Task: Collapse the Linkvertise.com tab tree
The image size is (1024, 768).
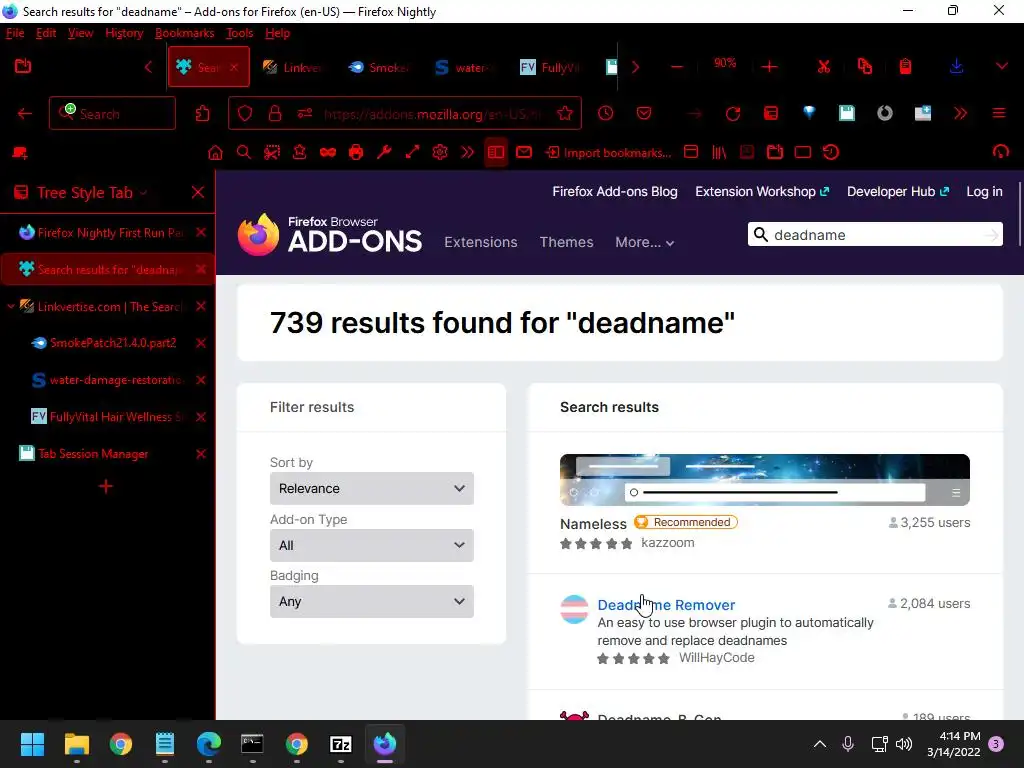Action: pos(10,306)
